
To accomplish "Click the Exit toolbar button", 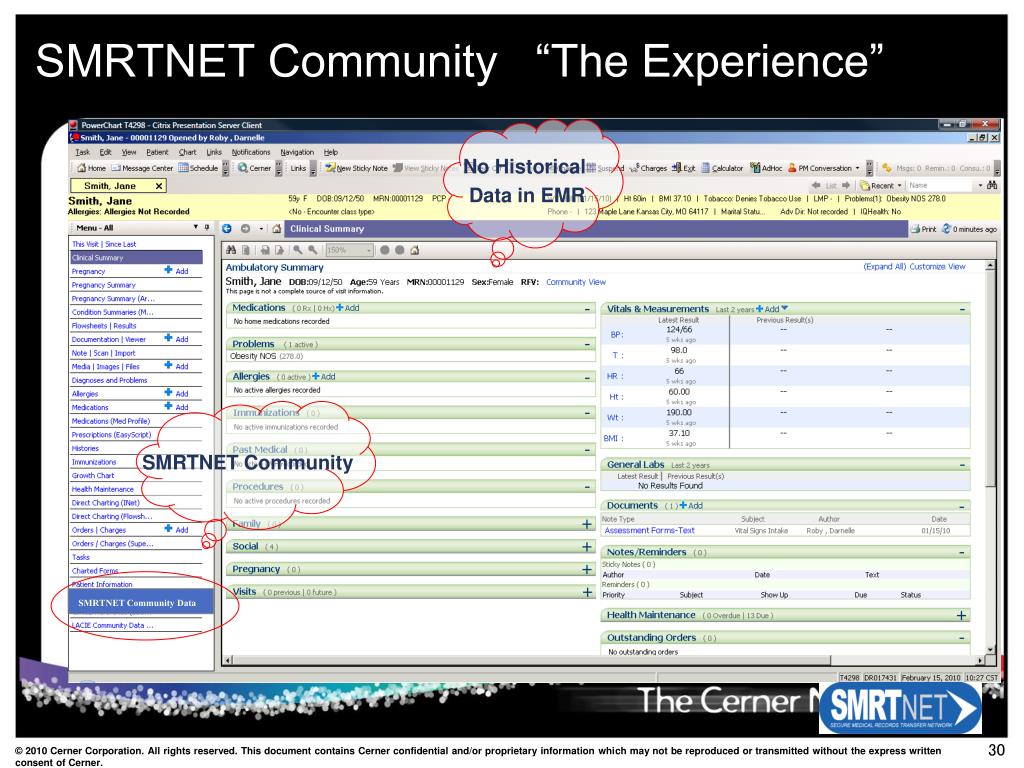I will tap(683, 168).
